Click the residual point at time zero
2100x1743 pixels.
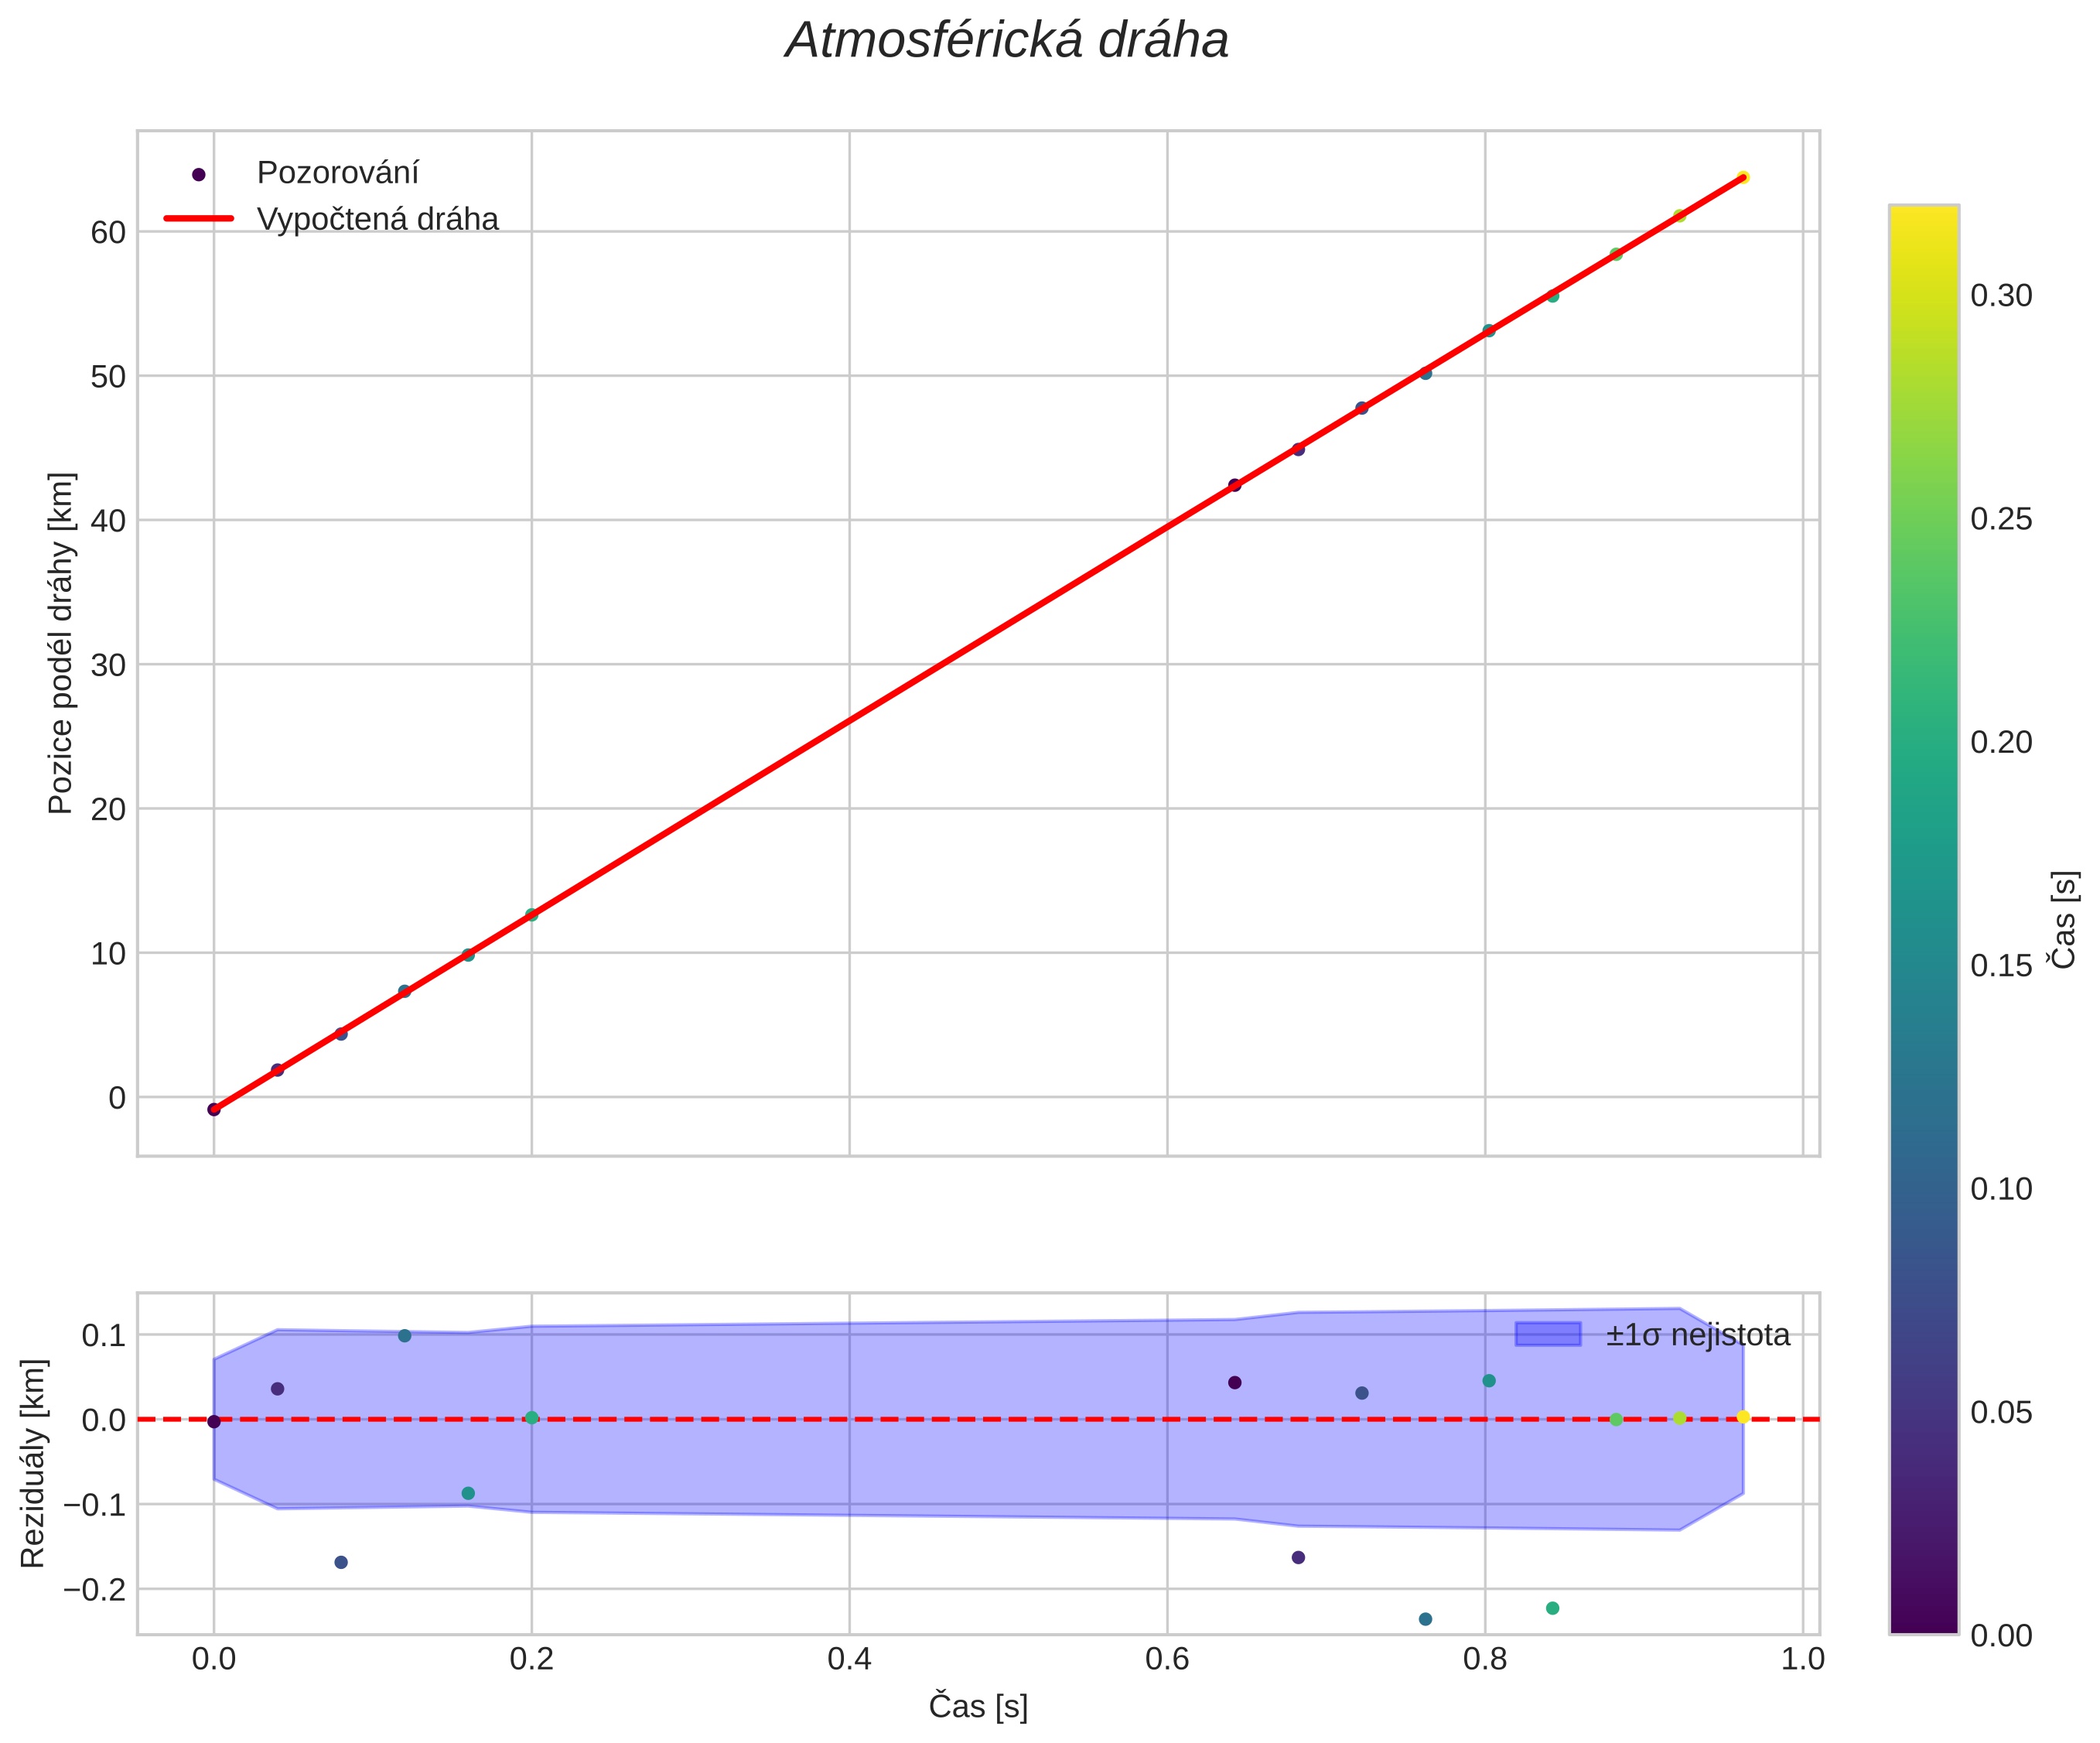(214, 1422)
